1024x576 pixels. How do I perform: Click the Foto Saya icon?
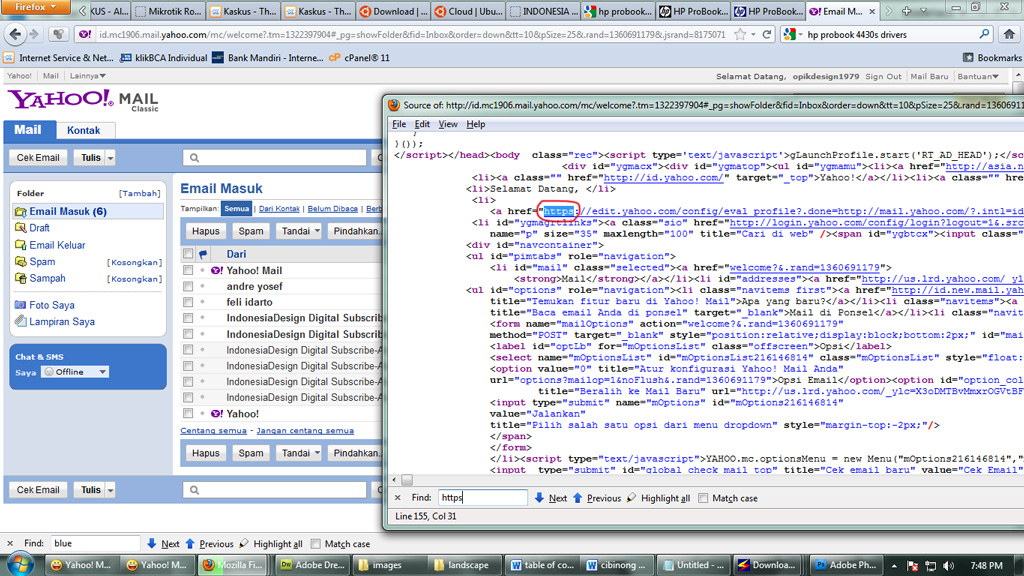tap(21, 305)
